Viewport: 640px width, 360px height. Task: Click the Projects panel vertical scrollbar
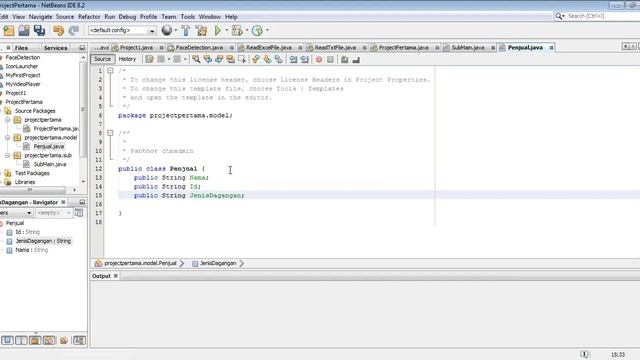pos(83,109)
